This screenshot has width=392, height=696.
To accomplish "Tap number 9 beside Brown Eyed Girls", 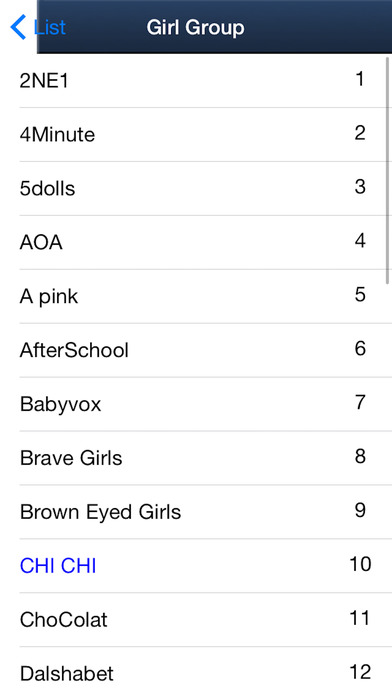I will coord(360,510).
